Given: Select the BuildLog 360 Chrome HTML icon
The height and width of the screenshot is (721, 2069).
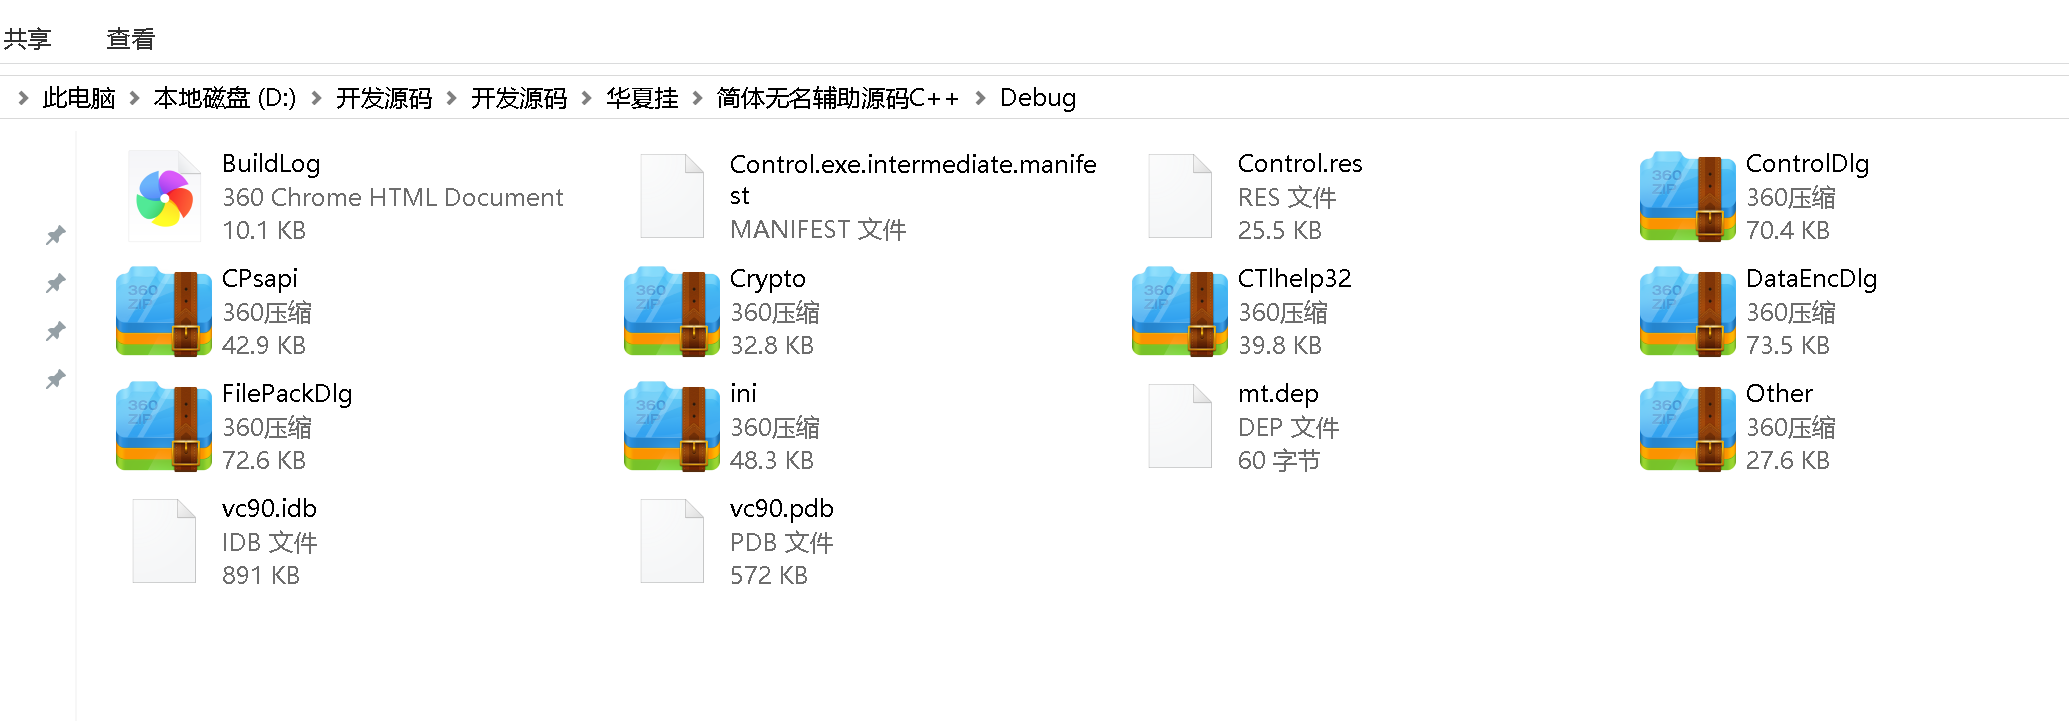Looking at the screenshot, I should 164,196.
